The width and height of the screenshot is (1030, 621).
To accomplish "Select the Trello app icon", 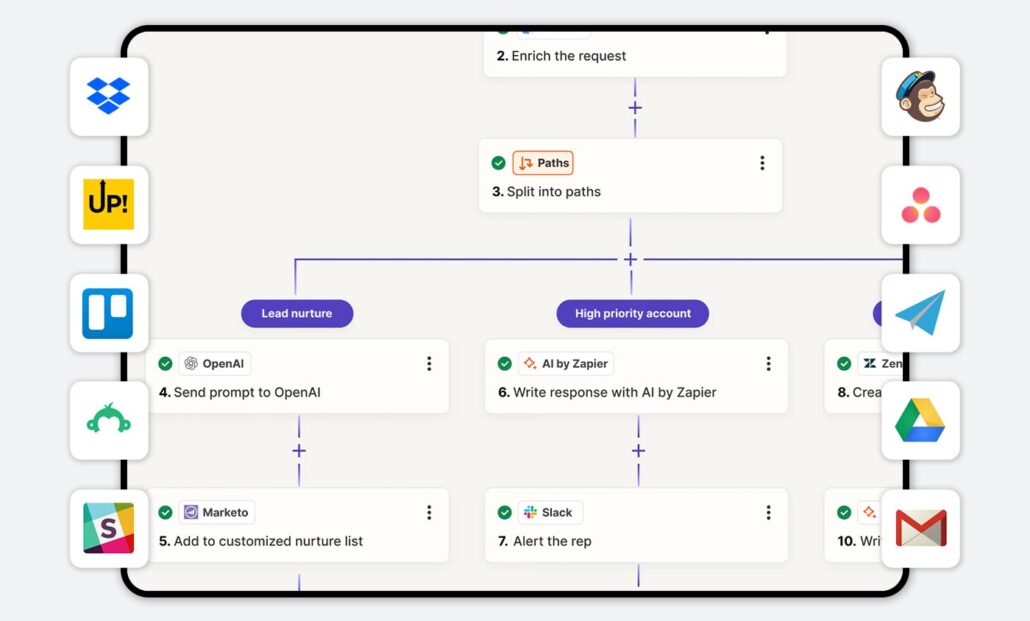I will (108, 313).
